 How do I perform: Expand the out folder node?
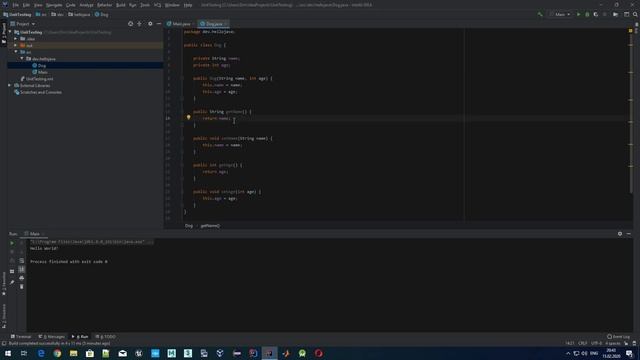coord(16,45)
